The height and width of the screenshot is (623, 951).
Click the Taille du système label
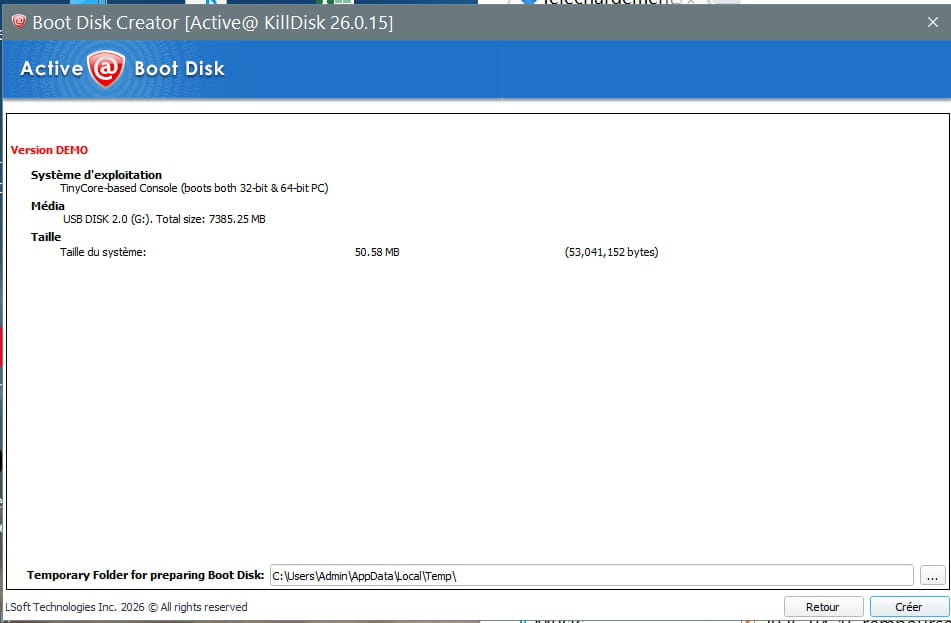pyautogui.click(x=103, y=252)
